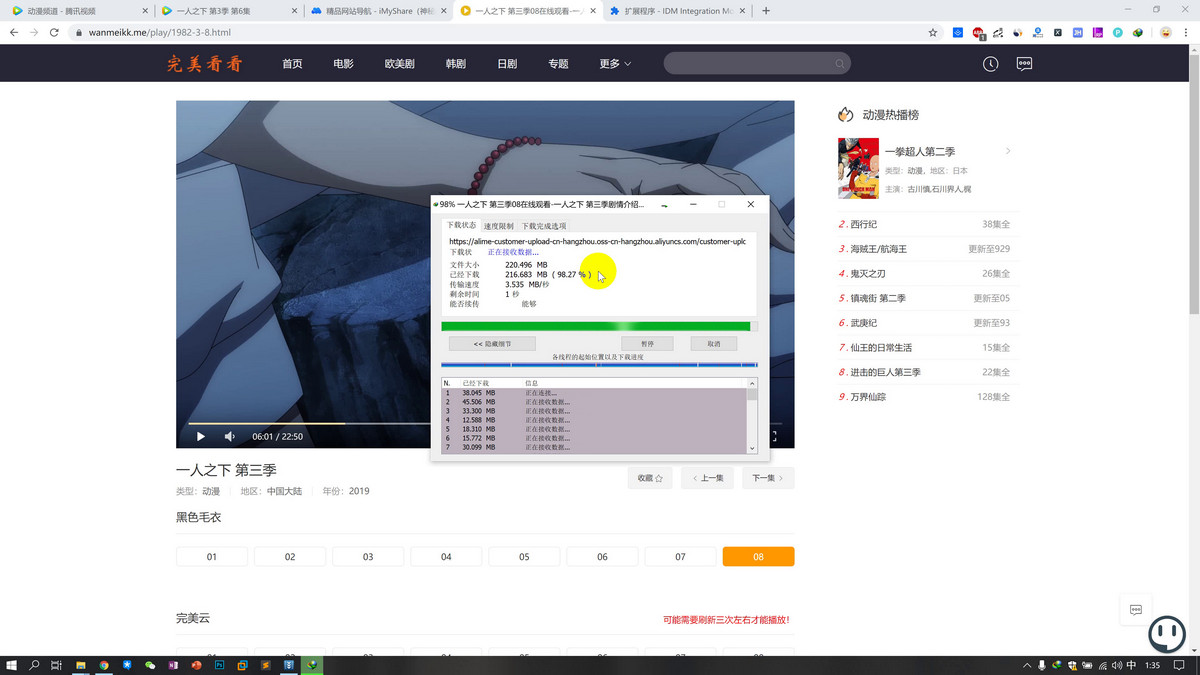Click the message bubble icon in site header
The height and width of the screenshot is (675, 1200).
point(1023,63)
